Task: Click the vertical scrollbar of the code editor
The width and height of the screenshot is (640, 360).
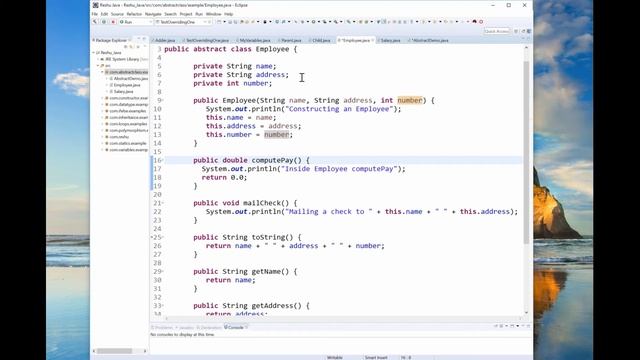Action: [x=526, y=153]
